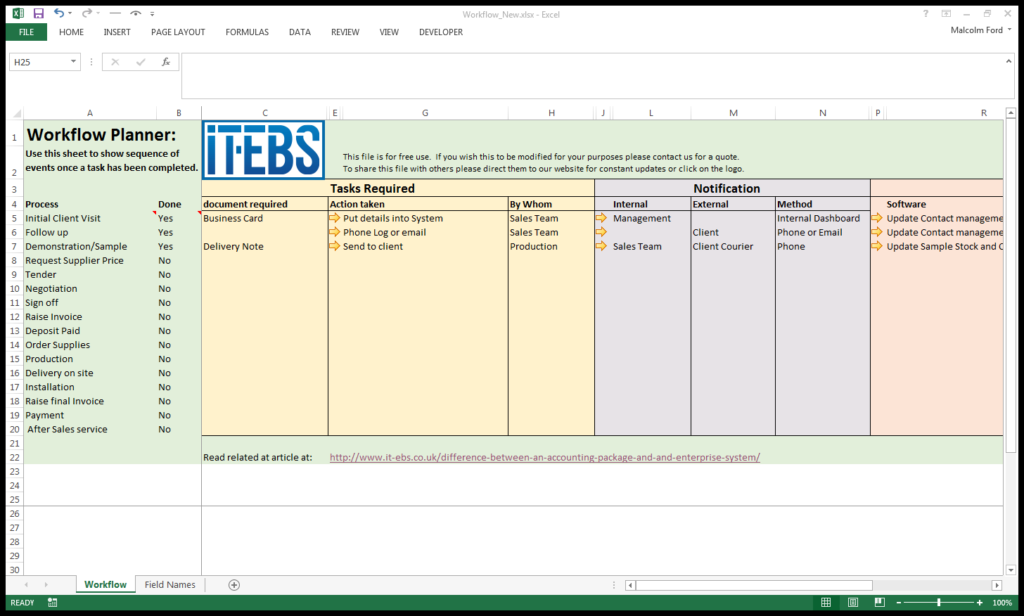1024x616 pixels.
Task: Switch to Page Break Preview icon
Action: click(880, 602)
